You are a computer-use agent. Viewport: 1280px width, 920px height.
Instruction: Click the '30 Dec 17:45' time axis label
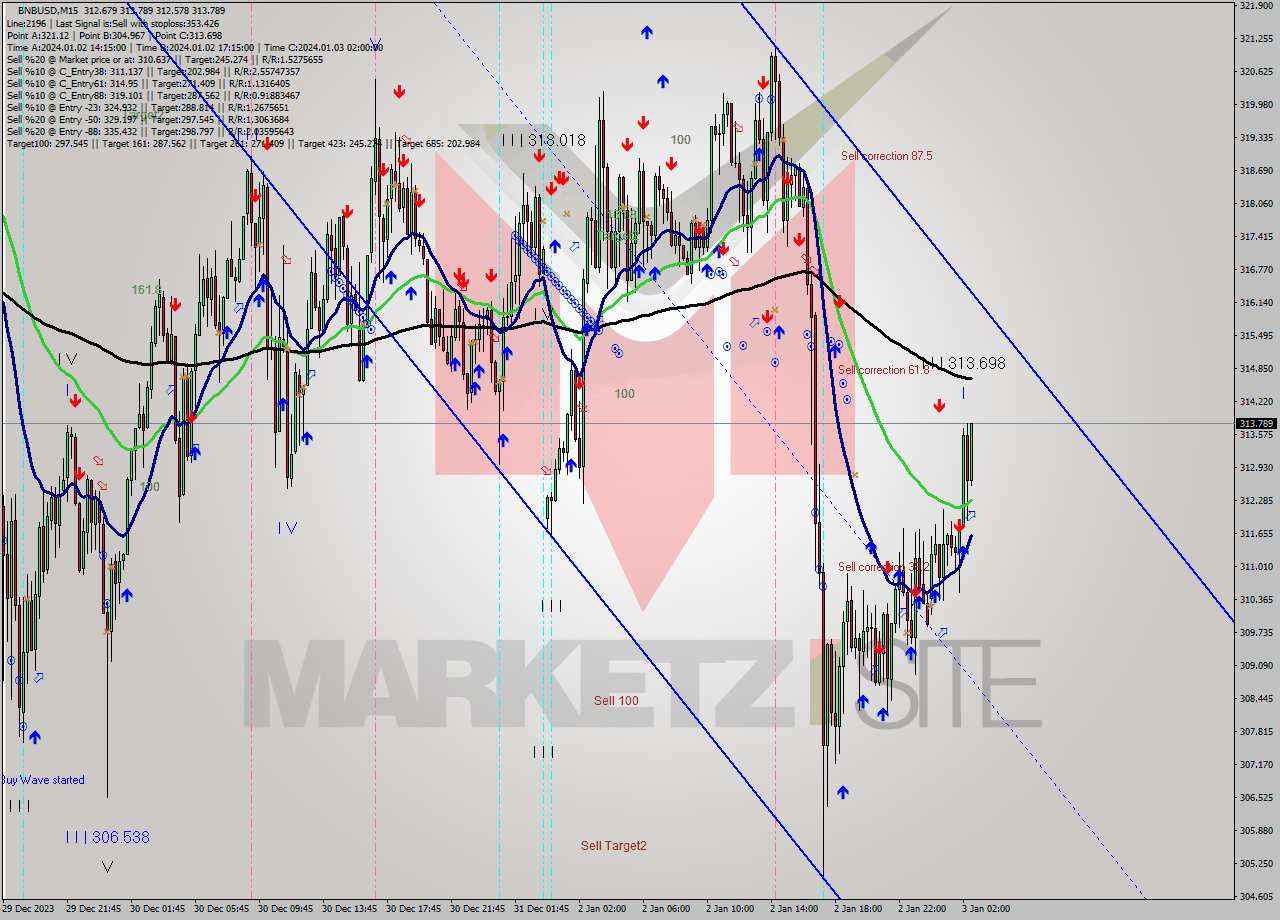(414, 909)
